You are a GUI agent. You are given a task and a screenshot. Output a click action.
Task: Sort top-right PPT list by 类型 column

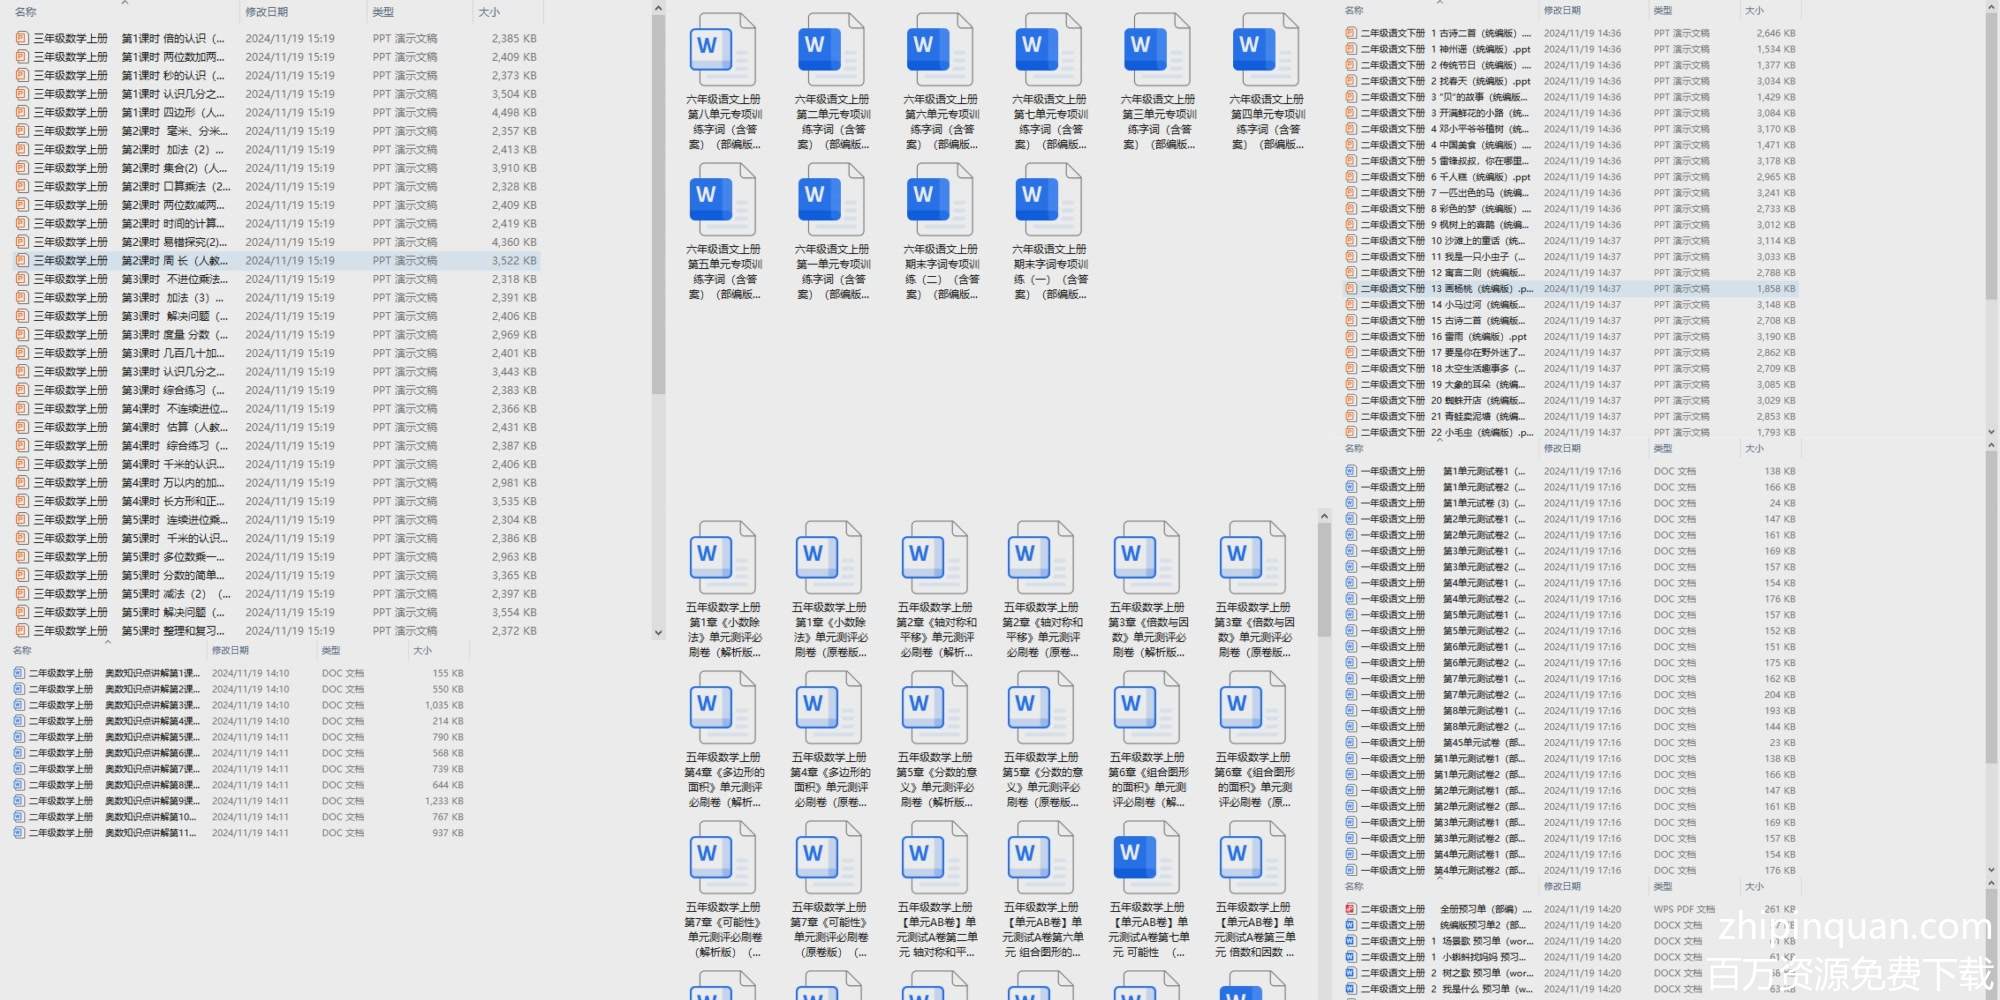tap(1662, 10)
